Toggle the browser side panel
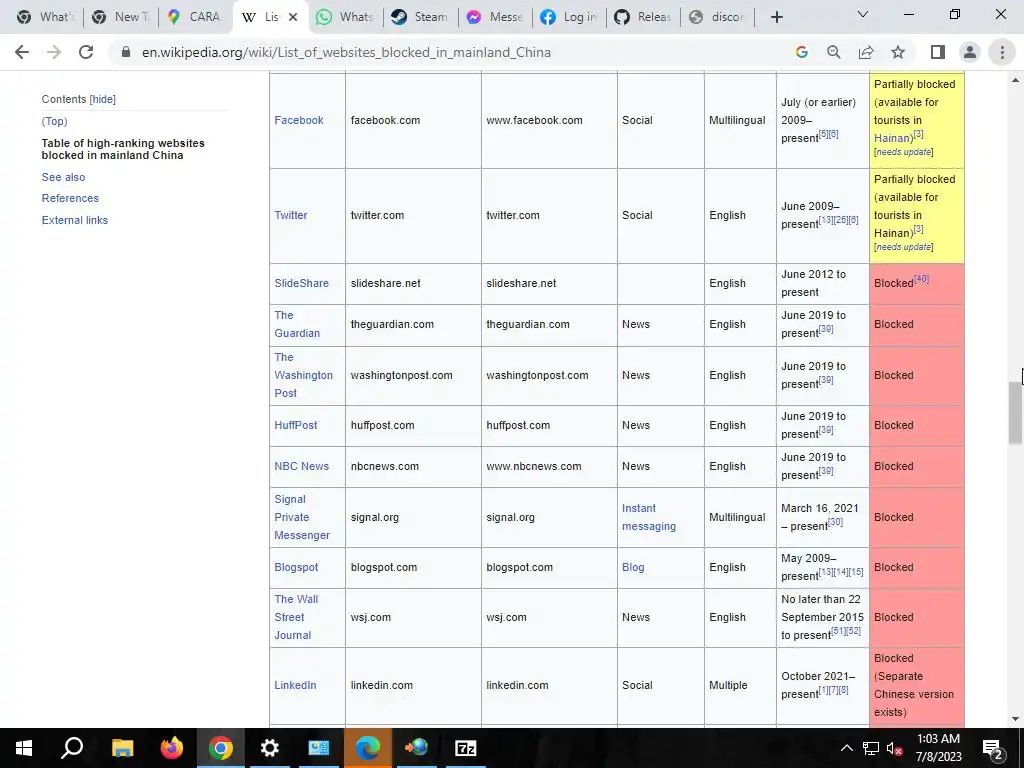The image size is (1024, 768). (x=938, y=52)
